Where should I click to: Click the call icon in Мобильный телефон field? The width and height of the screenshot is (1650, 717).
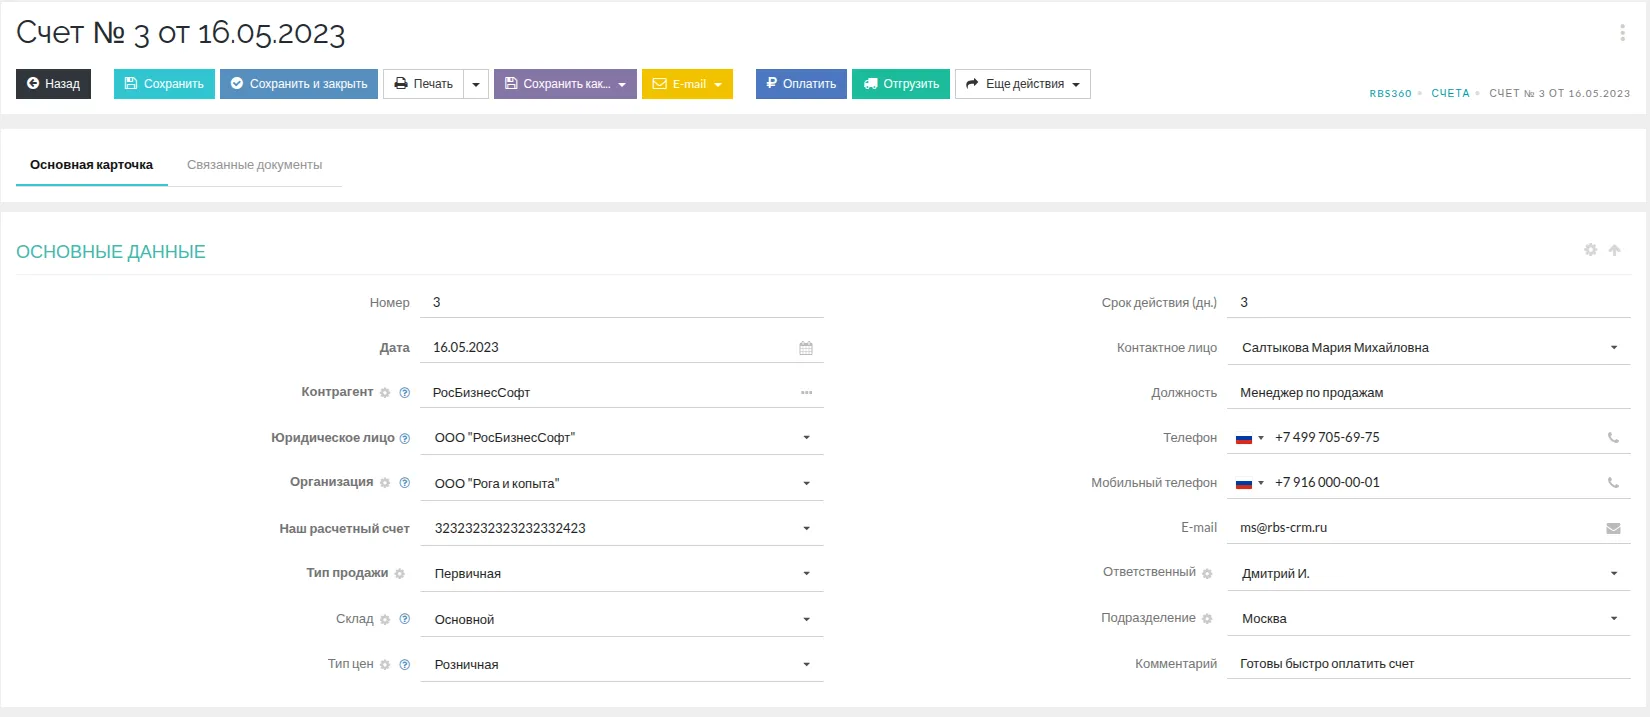[x=1613, y=483]
